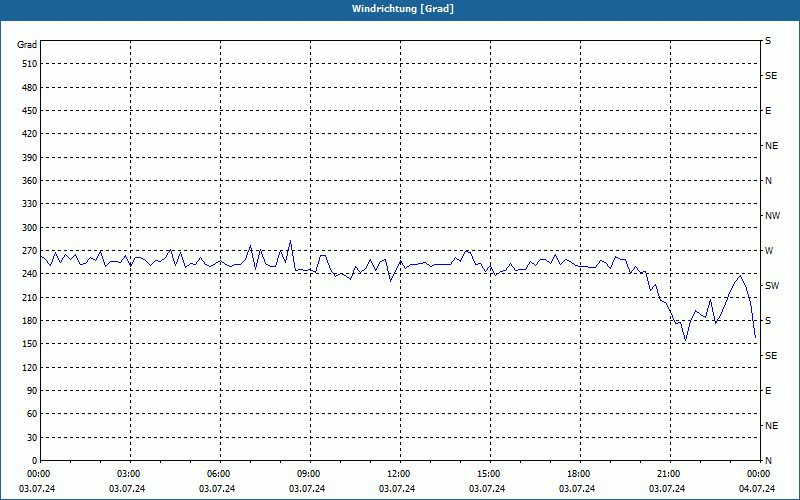The height and width of the screenshot is (500, 800).
Task: Click the 150 degree axis label
Action: coord(29,344)
